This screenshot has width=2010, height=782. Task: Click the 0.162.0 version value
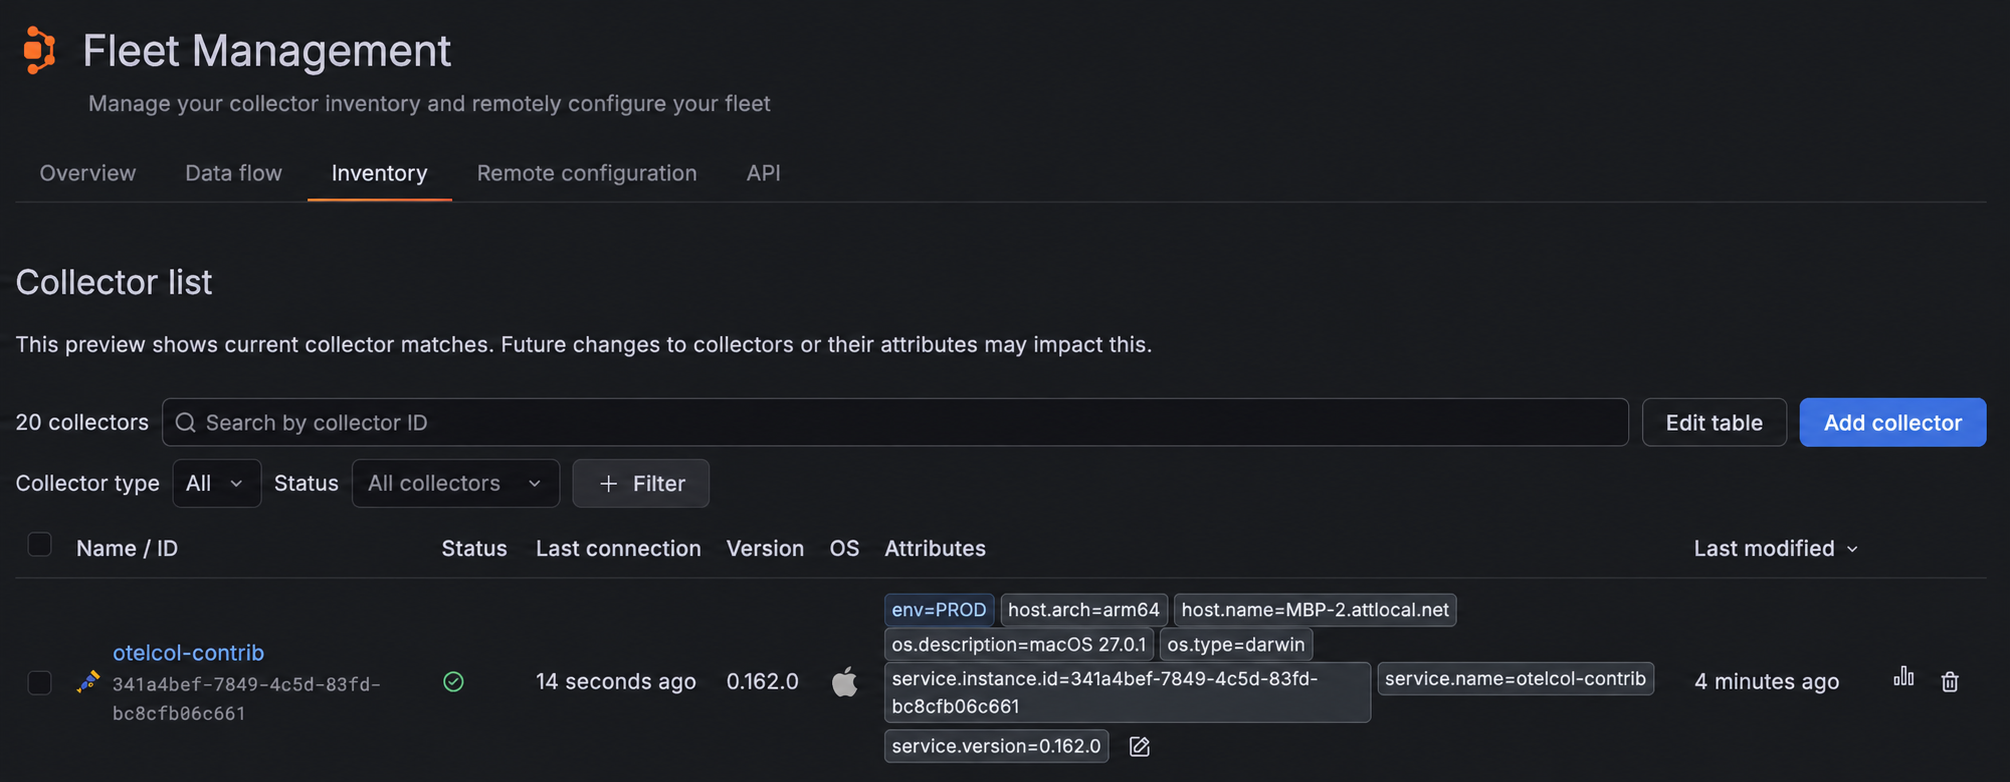click(762, 682)
